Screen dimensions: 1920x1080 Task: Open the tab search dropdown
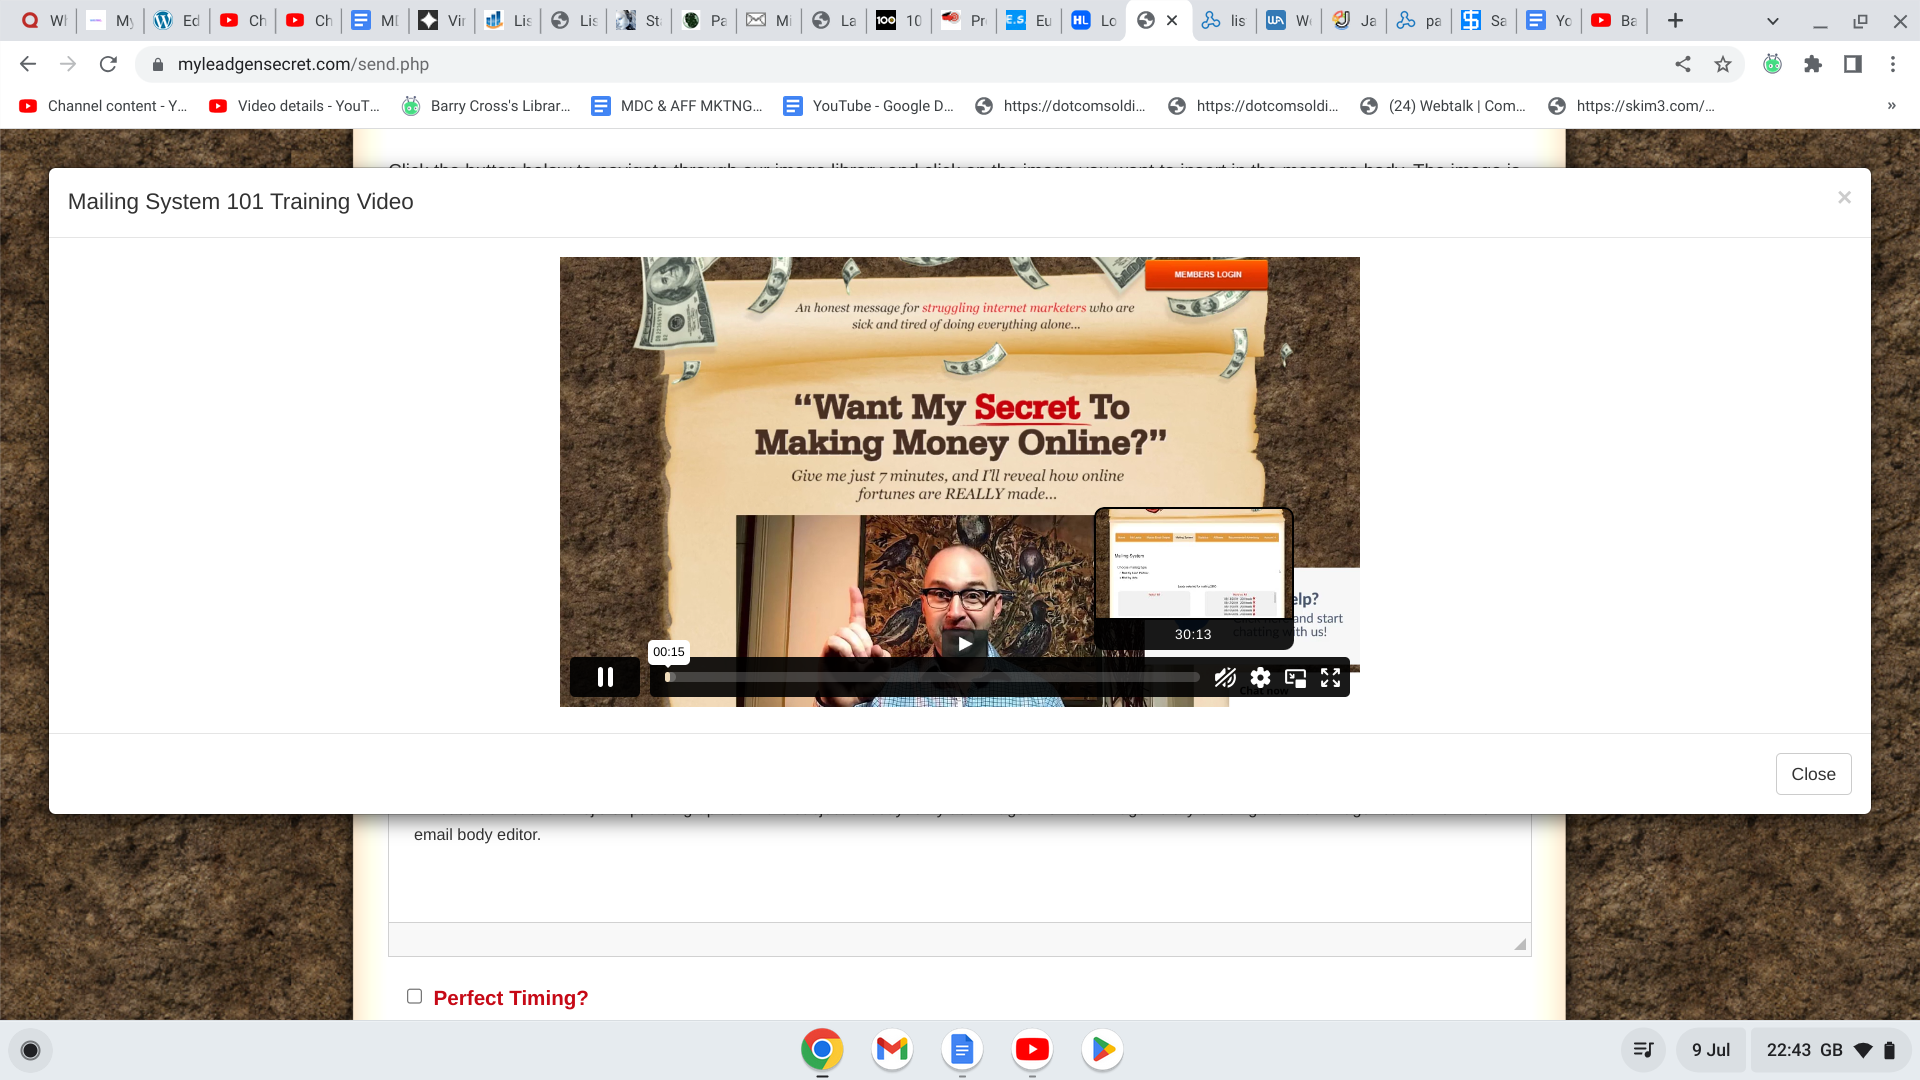pyautogui.click(x=1771, y=20)
